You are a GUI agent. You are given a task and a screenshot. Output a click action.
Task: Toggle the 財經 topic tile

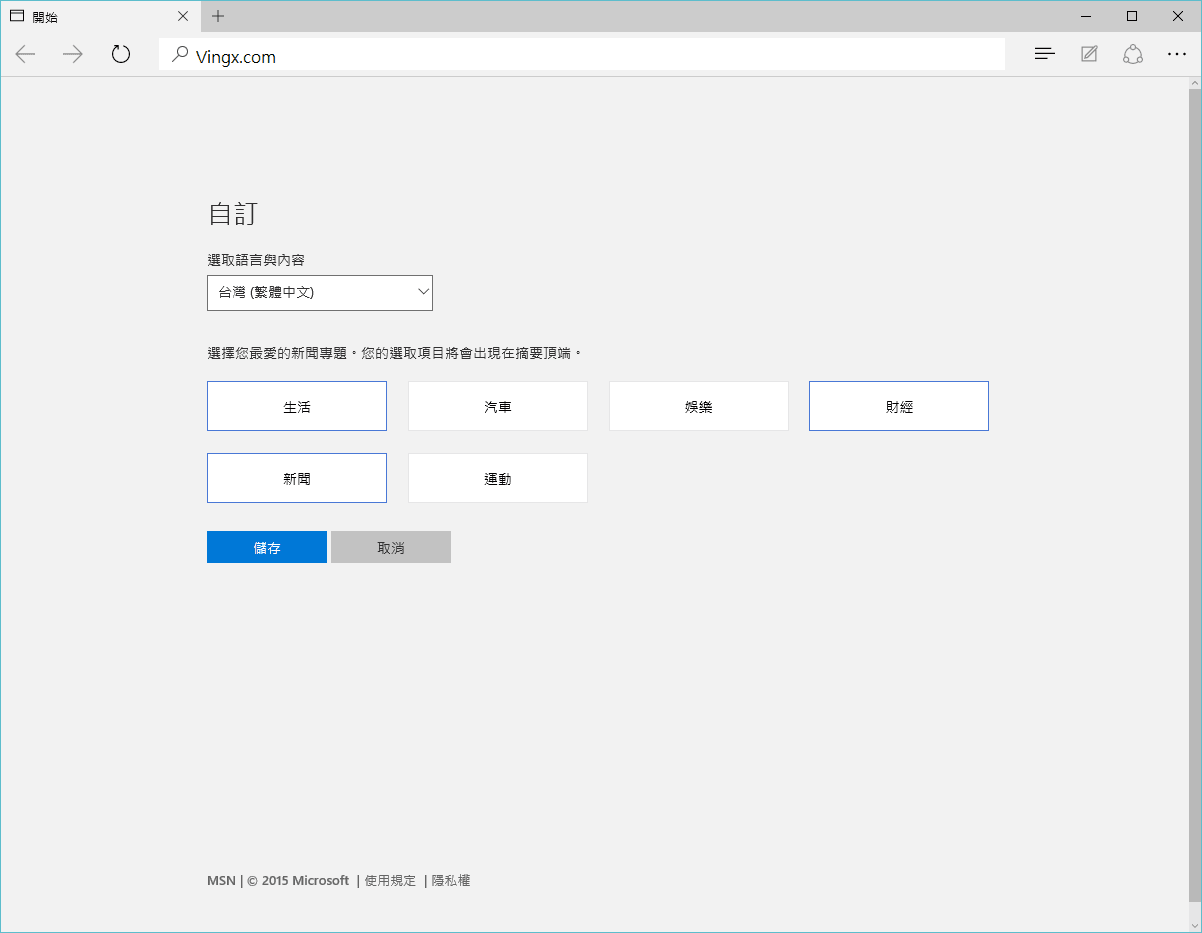click(899, 406)
